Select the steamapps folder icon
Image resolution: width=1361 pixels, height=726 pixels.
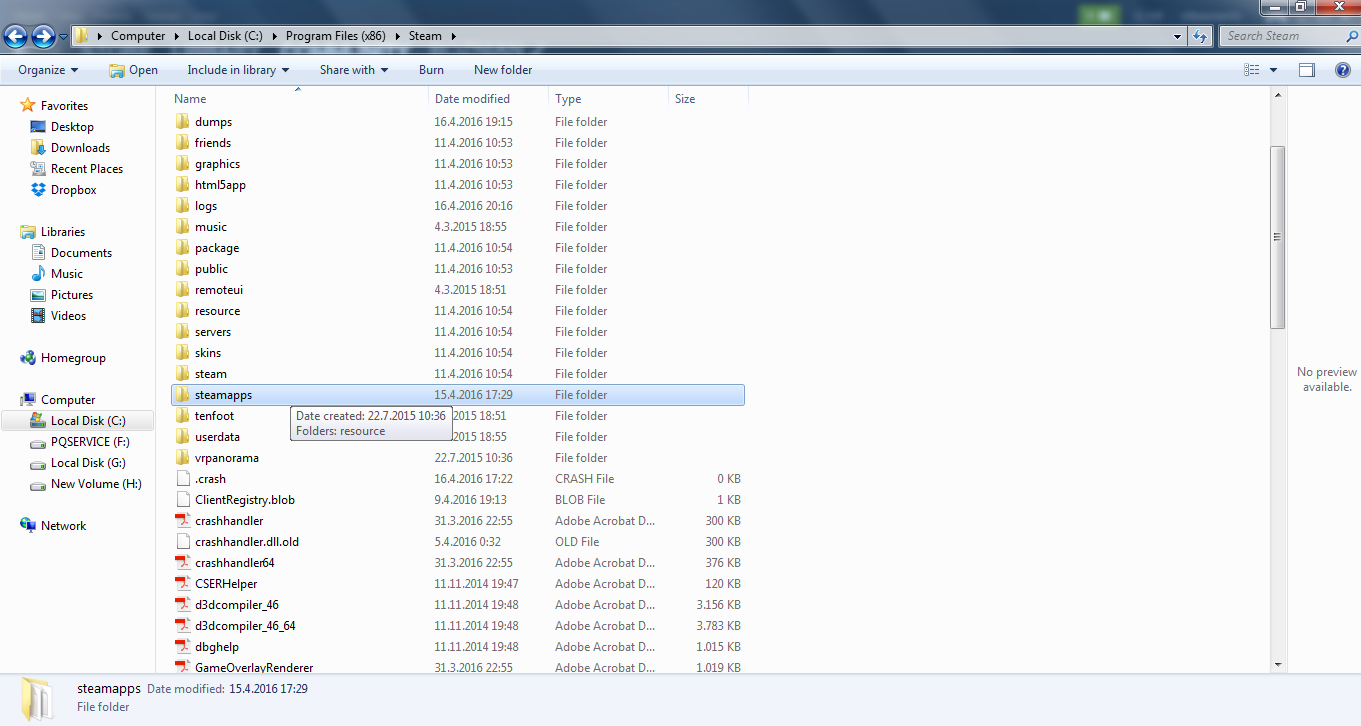pos(182,395)
